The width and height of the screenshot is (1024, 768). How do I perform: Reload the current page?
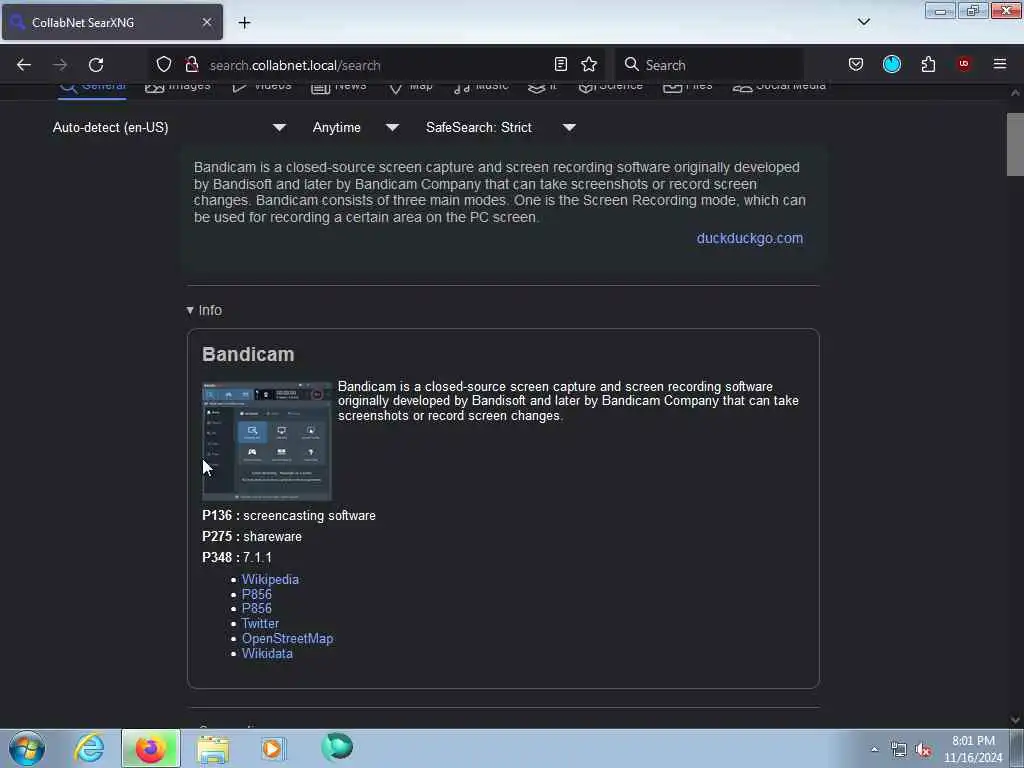[96, 65]
